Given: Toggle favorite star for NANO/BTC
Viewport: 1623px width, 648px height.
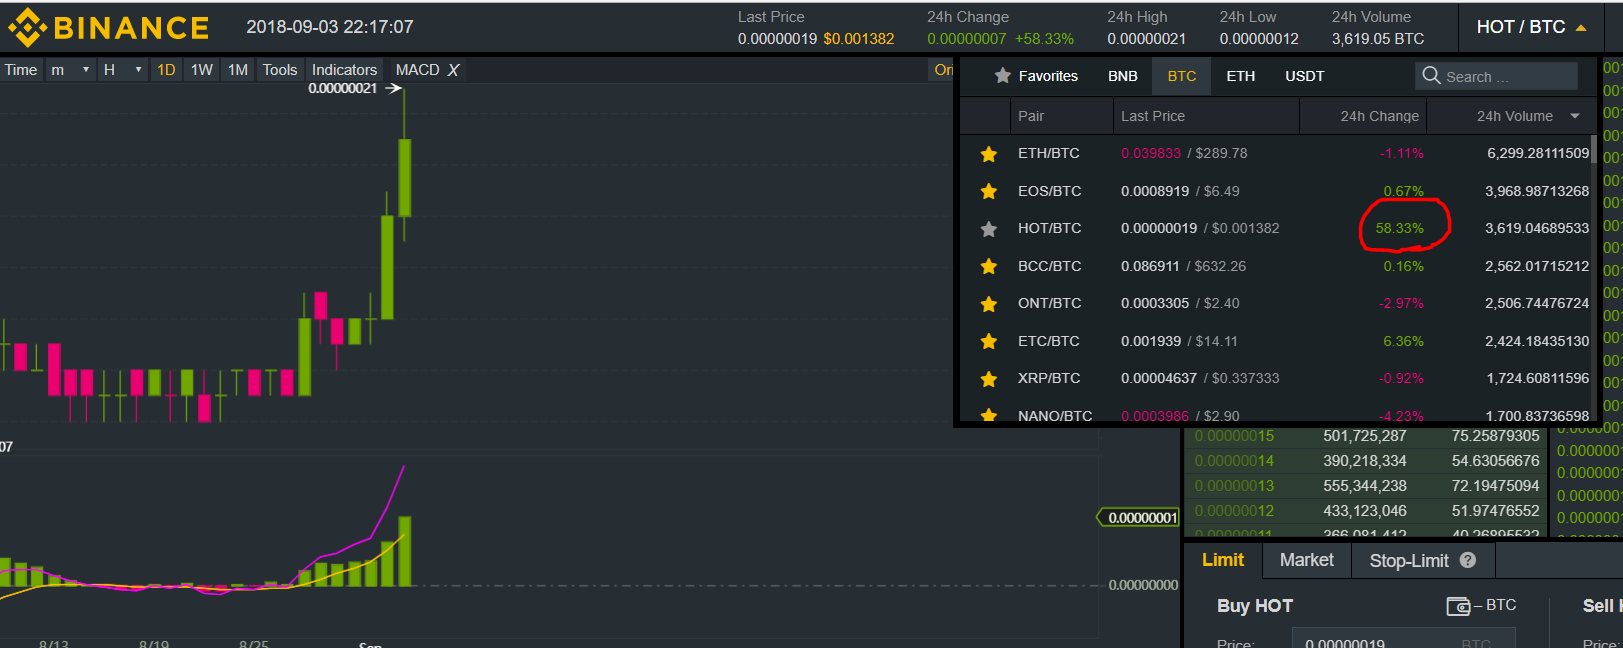Looking at the screenshot, I should click(989, 415).
